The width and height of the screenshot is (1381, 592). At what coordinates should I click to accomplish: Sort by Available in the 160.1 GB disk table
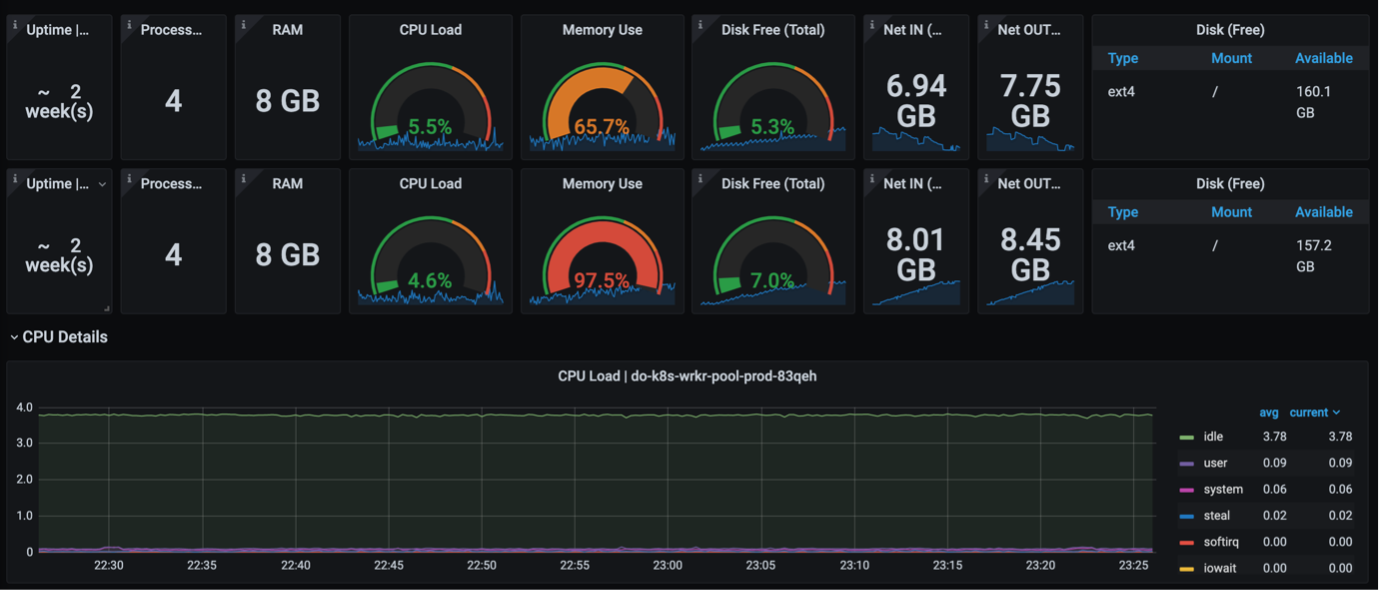point(1324,58)
